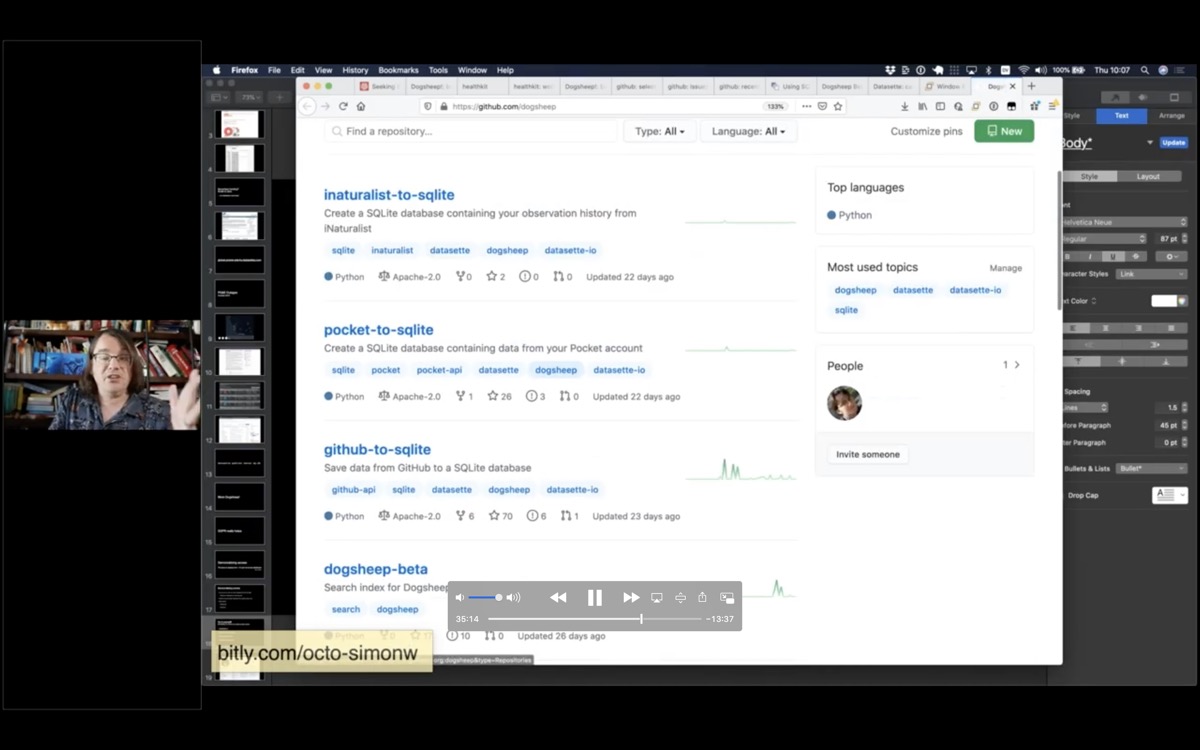This screenshot has height=750, width=1200.
Task: Open the dogsheep-beta repository
Action: (376, 570)
